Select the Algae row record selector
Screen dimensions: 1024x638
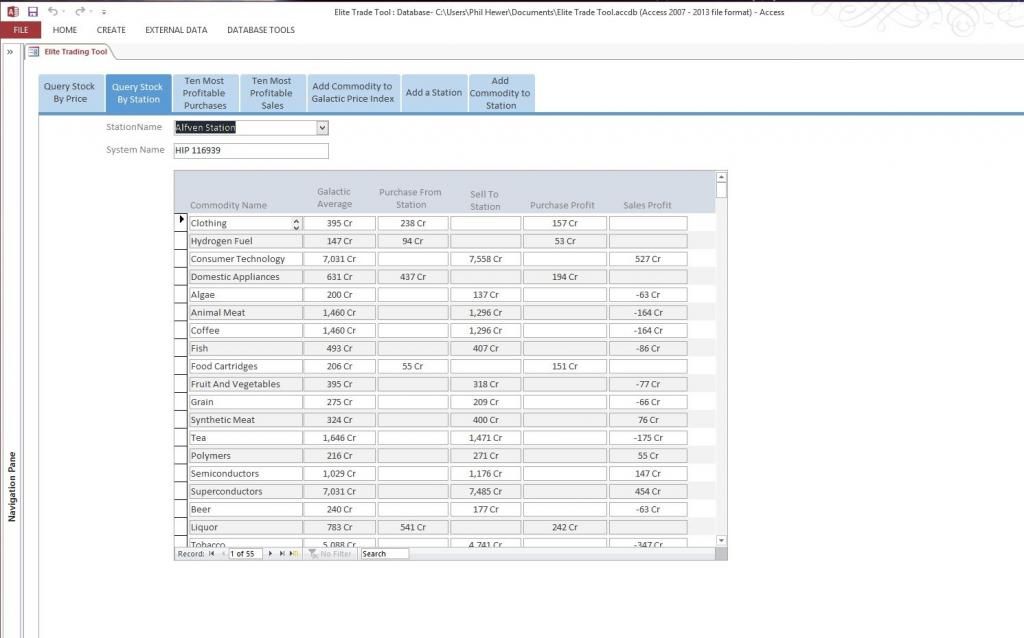(x=181, y=295)
